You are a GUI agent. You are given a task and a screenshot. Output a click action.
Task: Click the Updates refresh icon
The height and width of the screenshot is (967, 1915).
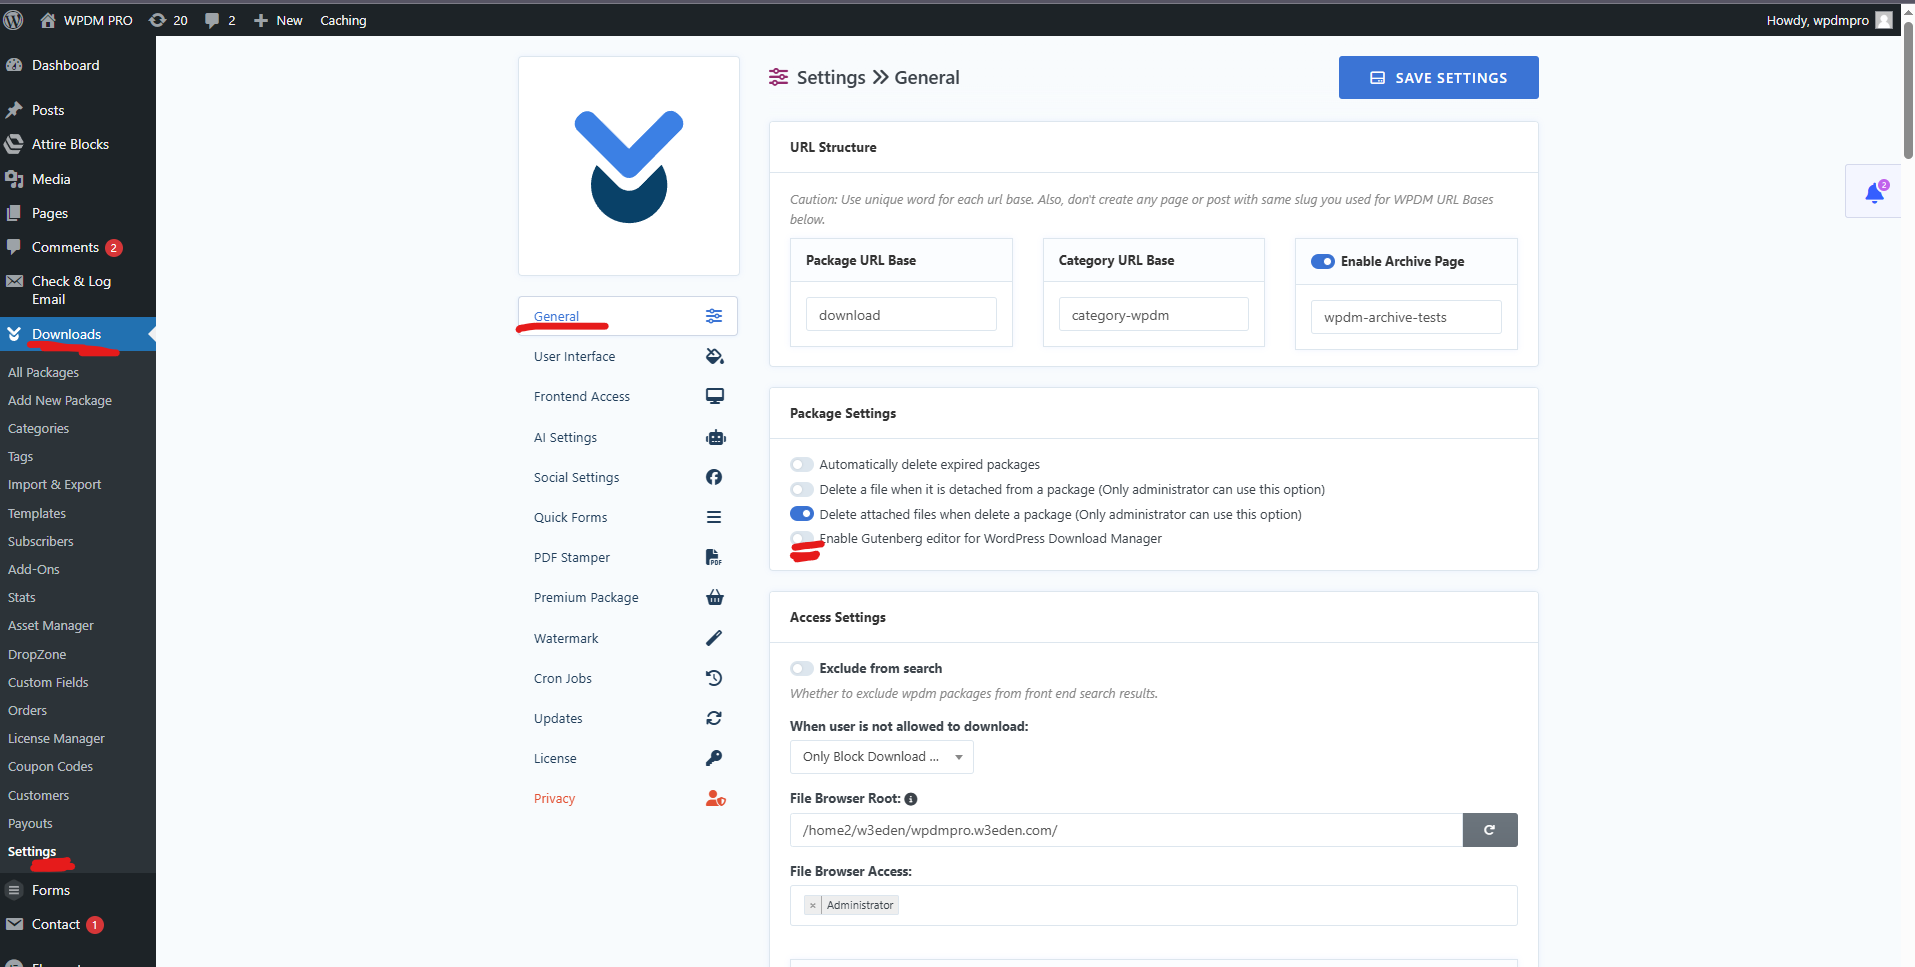coord(714,718)
